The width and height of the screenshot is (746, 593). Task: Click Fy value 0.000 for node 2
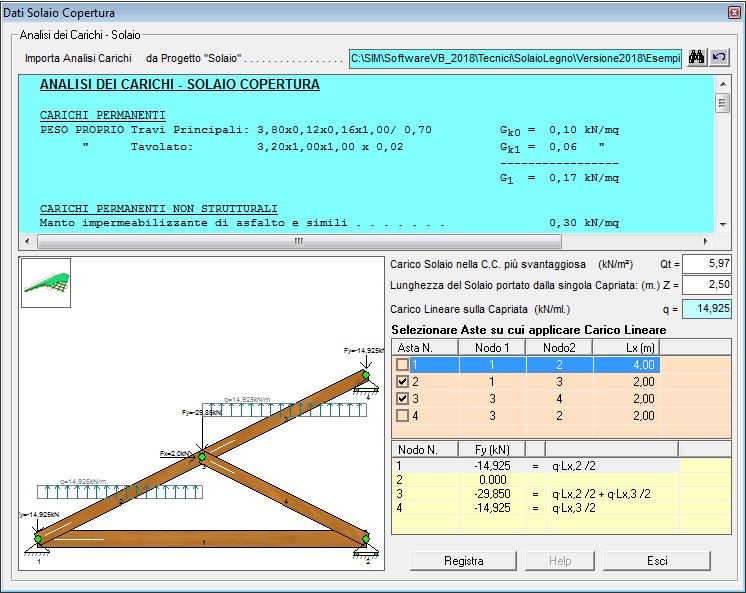tap(493, 480)
